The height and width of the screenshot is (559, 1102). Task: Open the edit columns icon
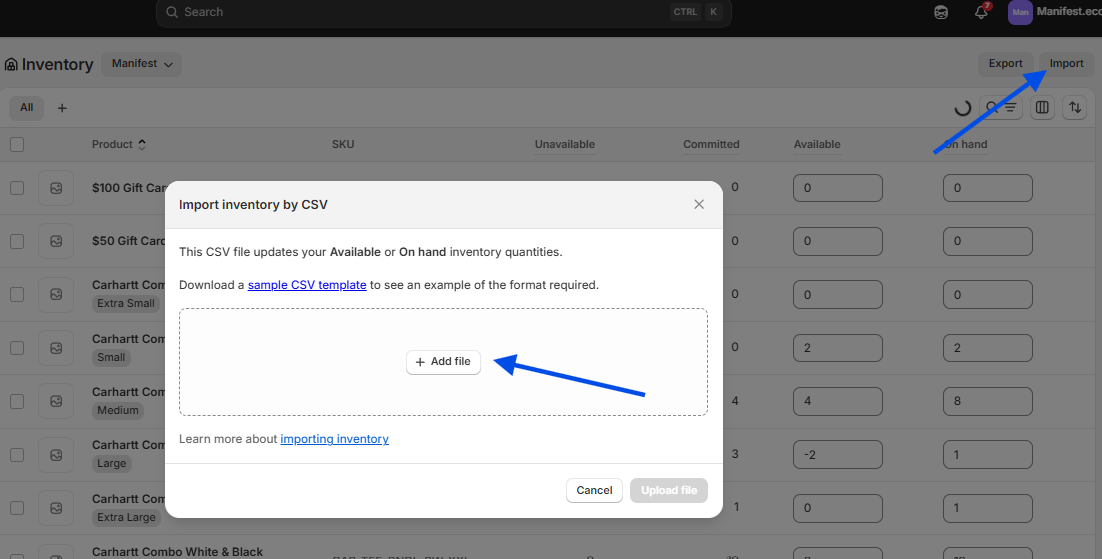(1043, 108)
